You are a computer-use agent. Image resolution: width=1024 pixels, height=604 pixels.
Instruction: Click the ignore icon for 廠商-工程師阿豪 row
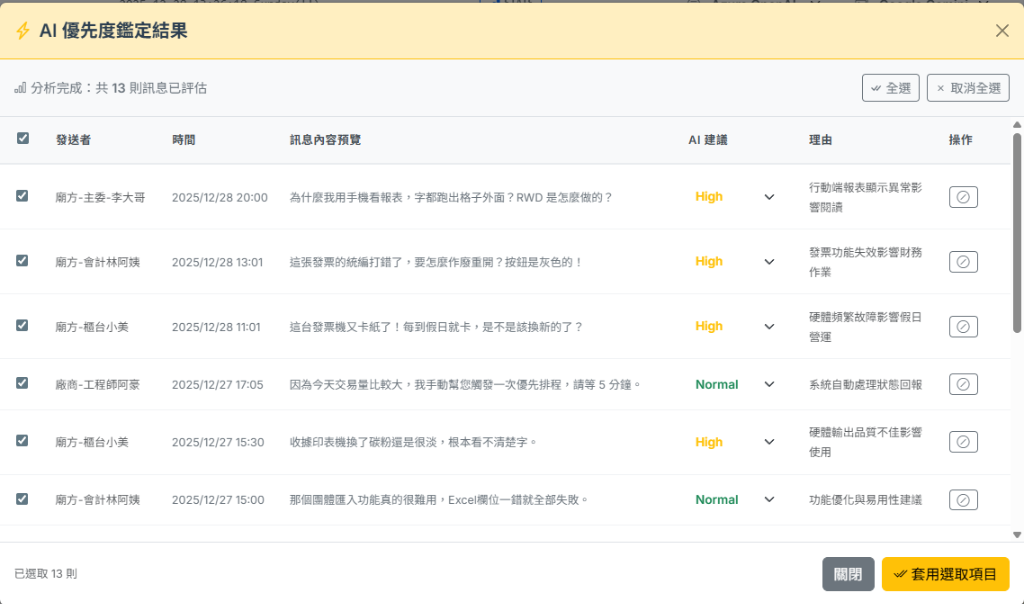tap(963, 384)
